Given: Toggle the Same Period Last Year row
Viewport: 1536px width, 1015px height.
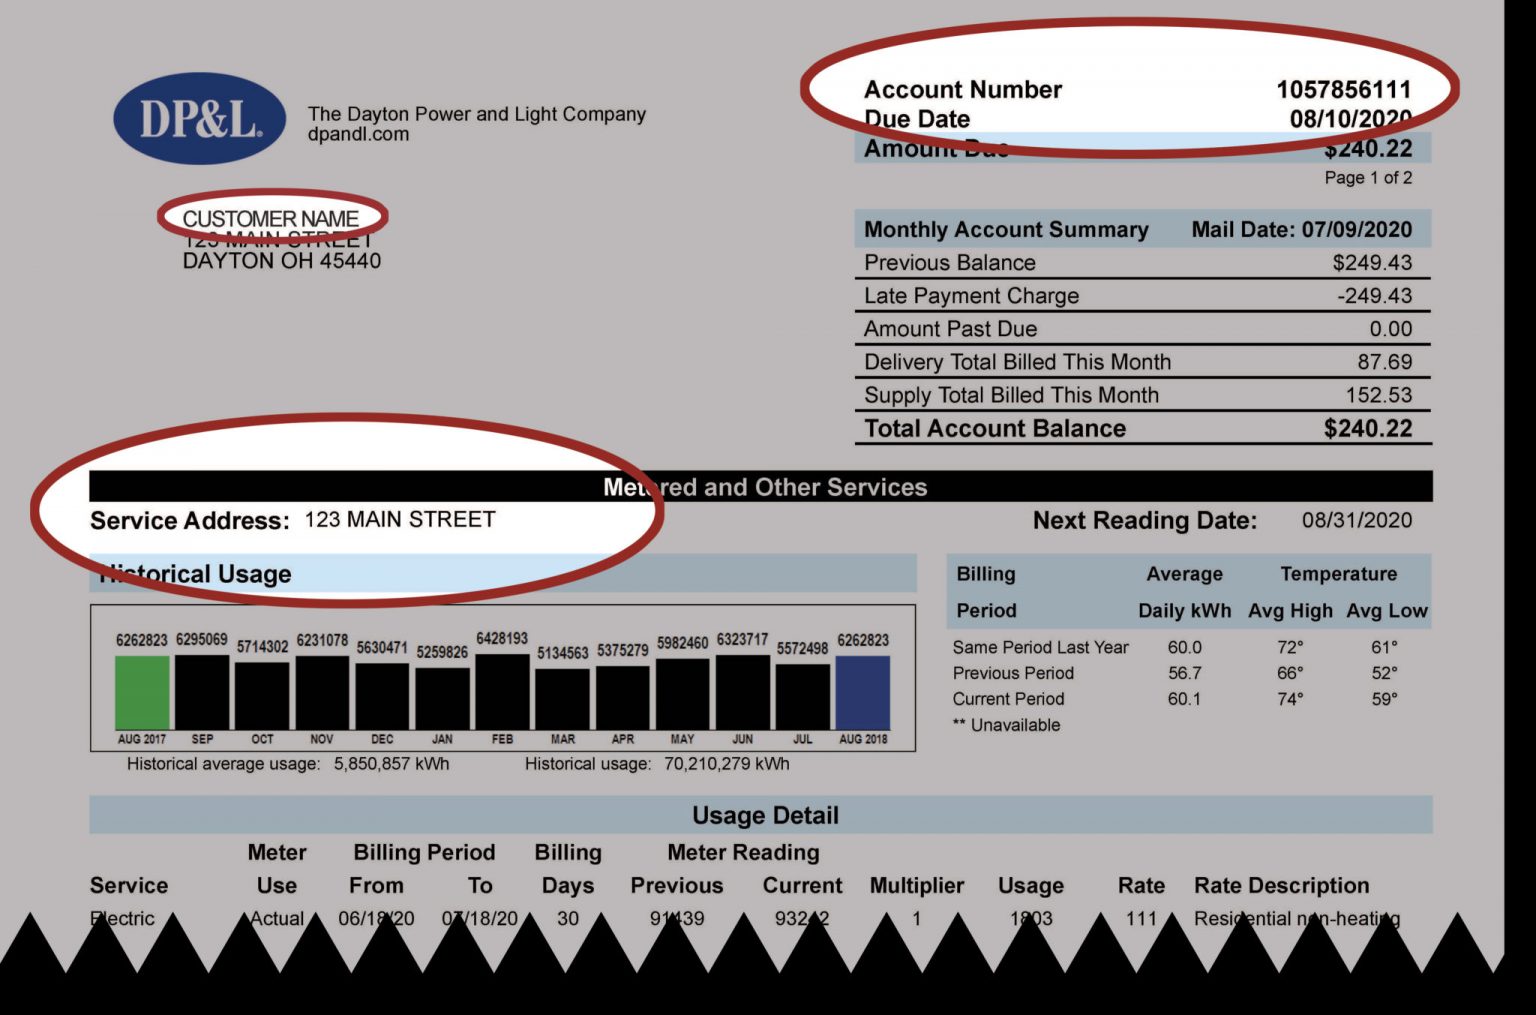Looking at the screenshot, I should click(x=1040, y=648).
